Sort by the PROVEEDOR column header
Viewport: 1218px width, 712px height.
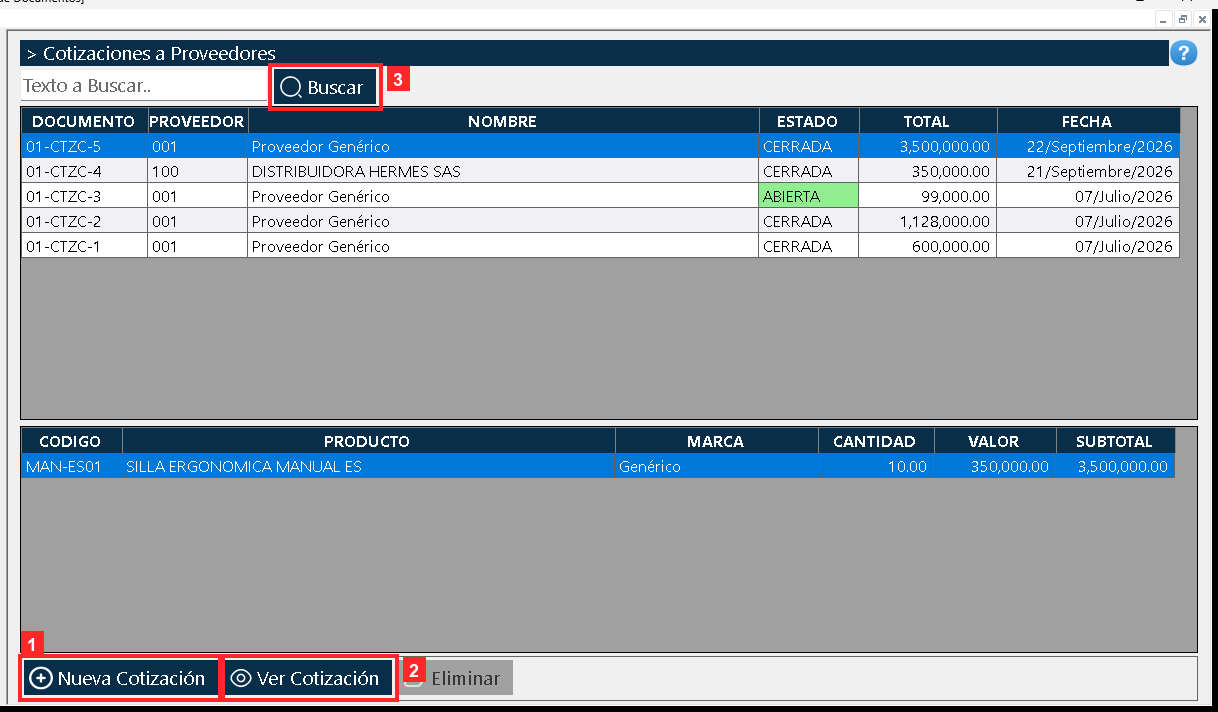(x=197, y=121)
